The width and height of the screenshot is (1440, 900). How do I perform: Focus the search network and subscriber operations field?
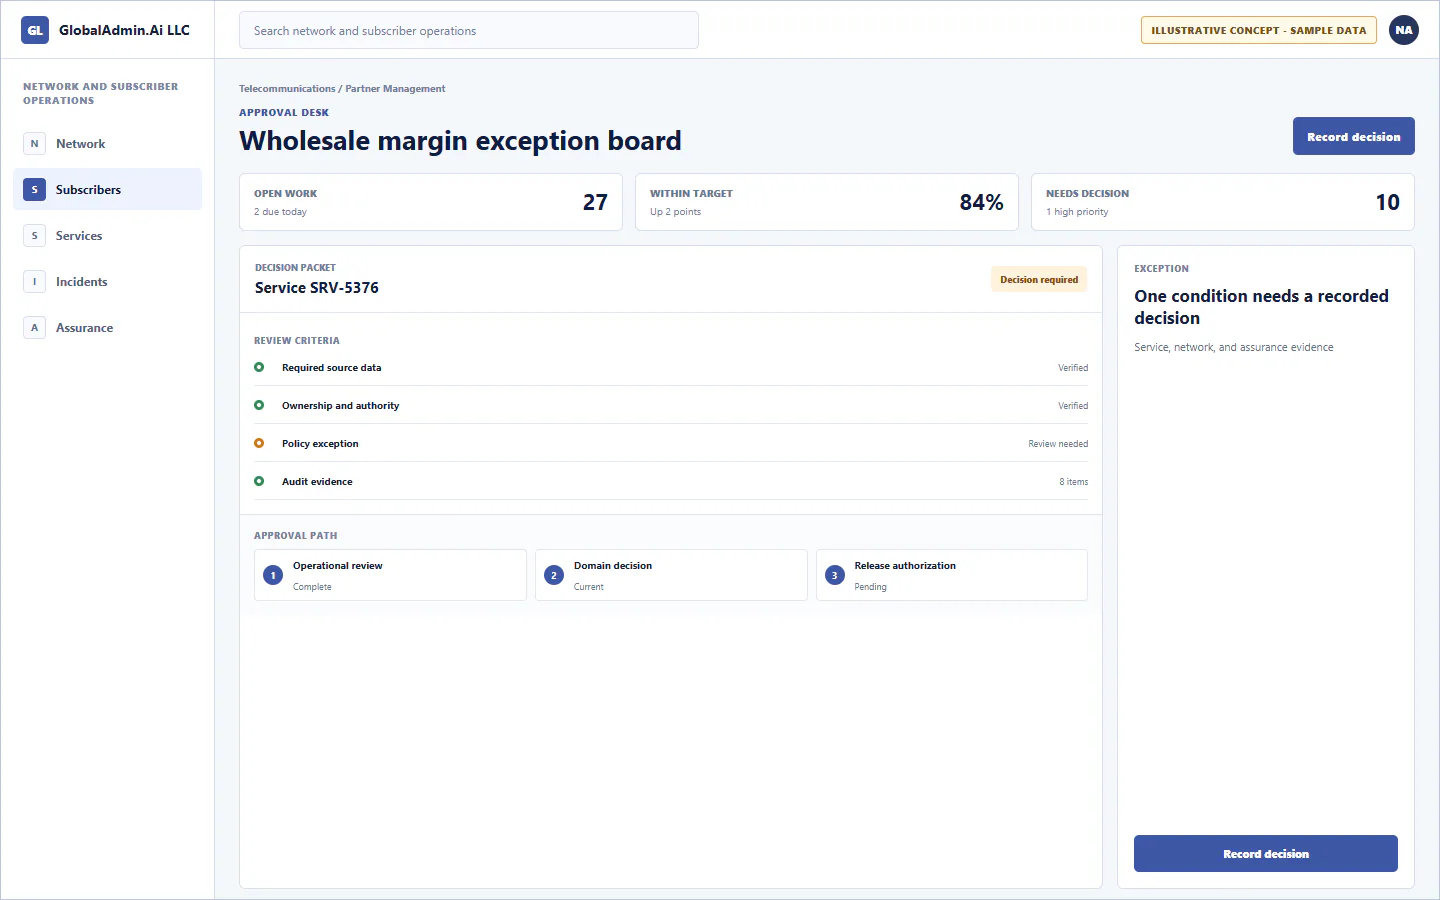(x=469, y=30)
